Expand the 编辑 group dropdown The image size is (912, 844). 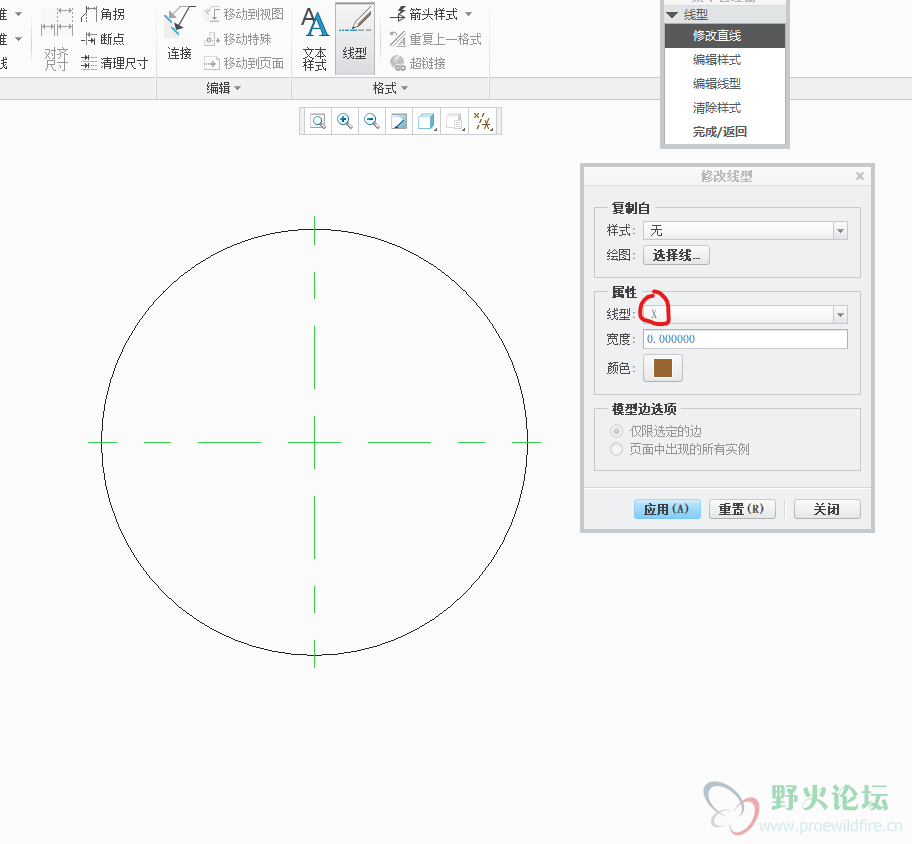click(223, 88)
